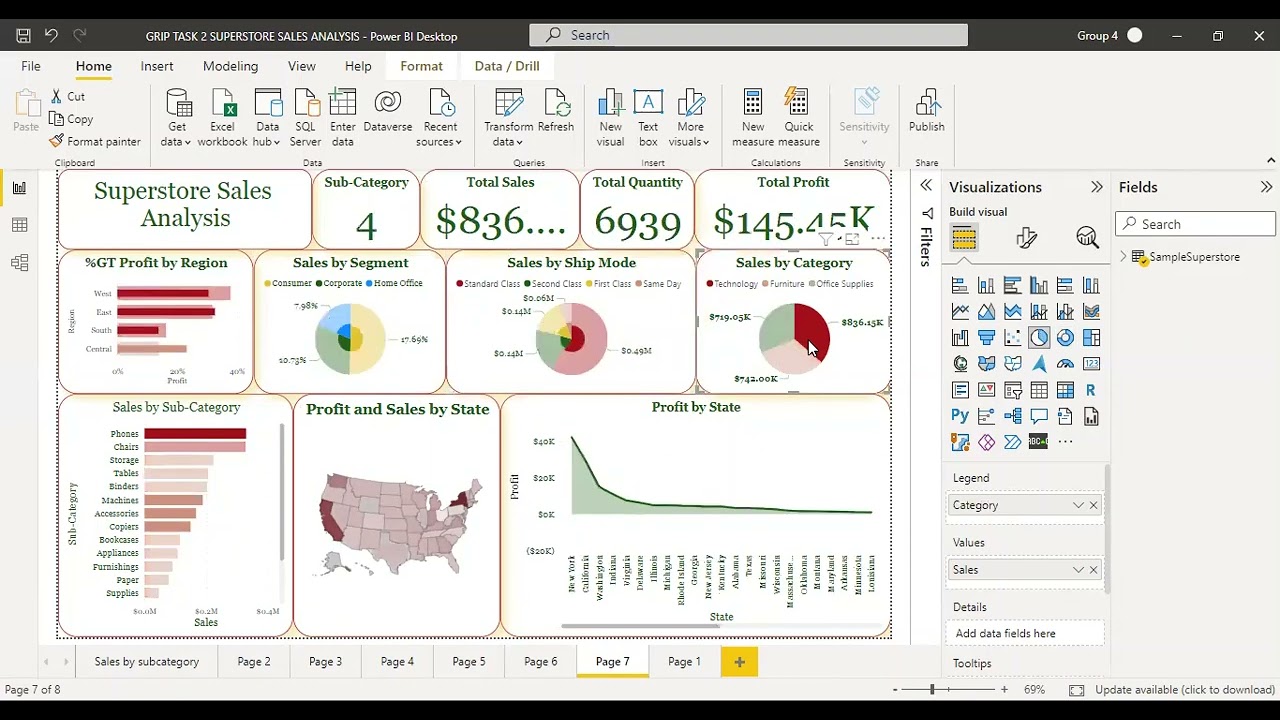Select the Funnel visual
This screenshot has width=1280, height=720.
986,338
